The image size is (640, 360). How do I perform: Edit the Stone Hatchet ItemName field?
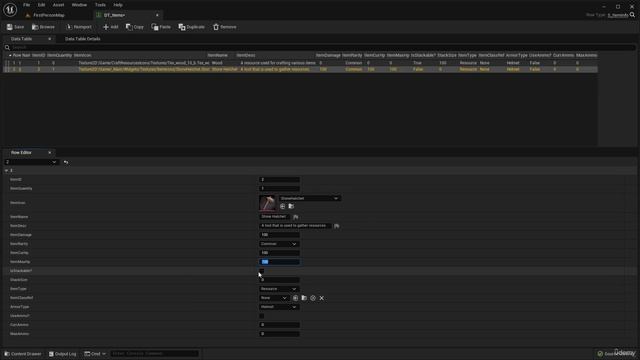[275, 217]
